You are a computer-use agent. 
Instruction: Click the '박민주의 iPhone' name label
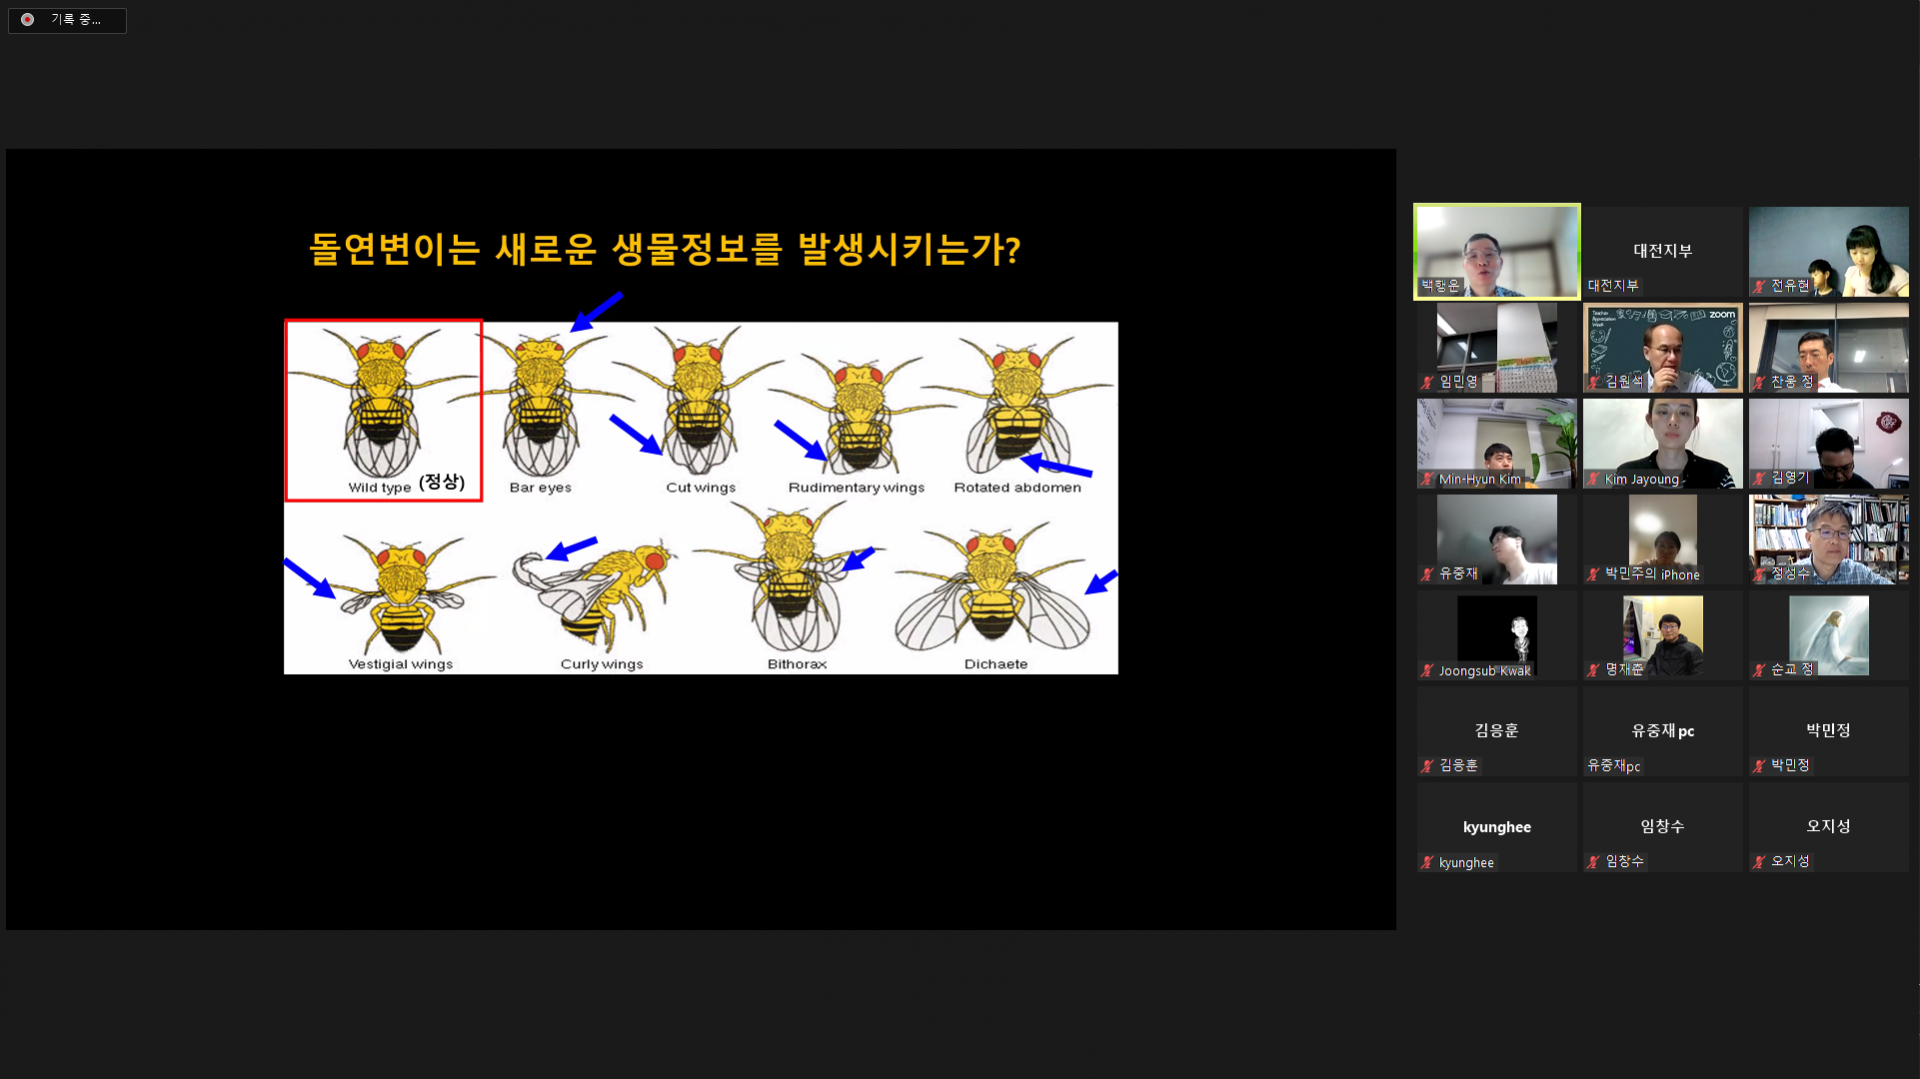pos(1653,574)
